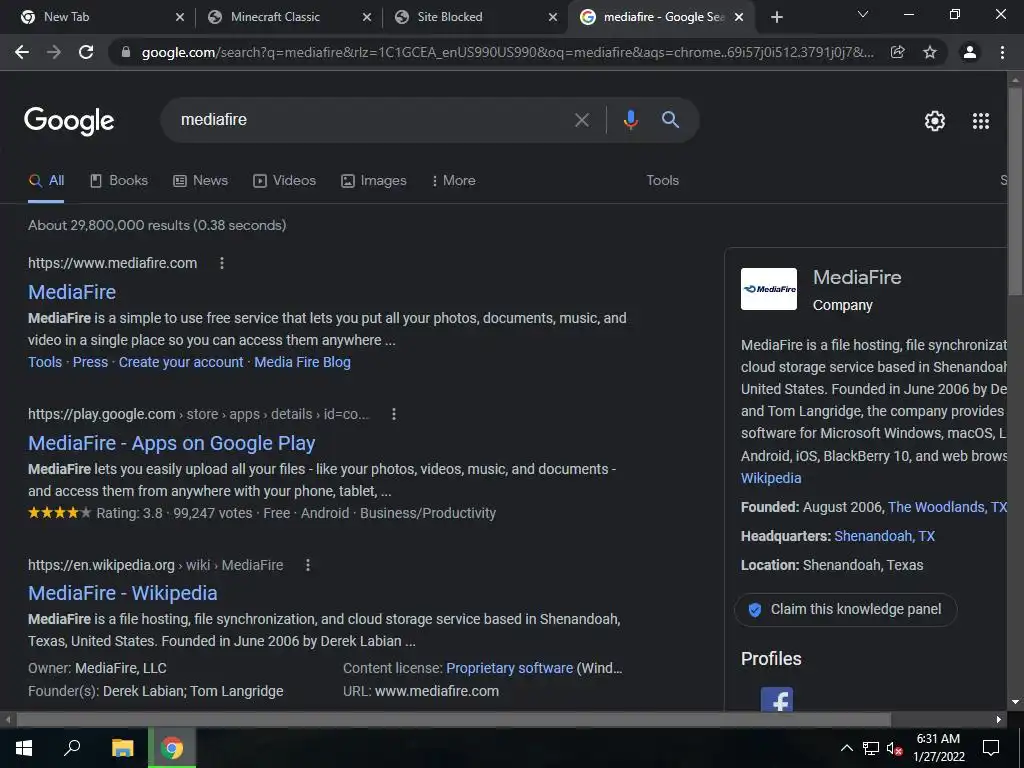Close the Site Blocked tab
The height and width of the screenshot is (768, 1024).
tap(553, 18)
